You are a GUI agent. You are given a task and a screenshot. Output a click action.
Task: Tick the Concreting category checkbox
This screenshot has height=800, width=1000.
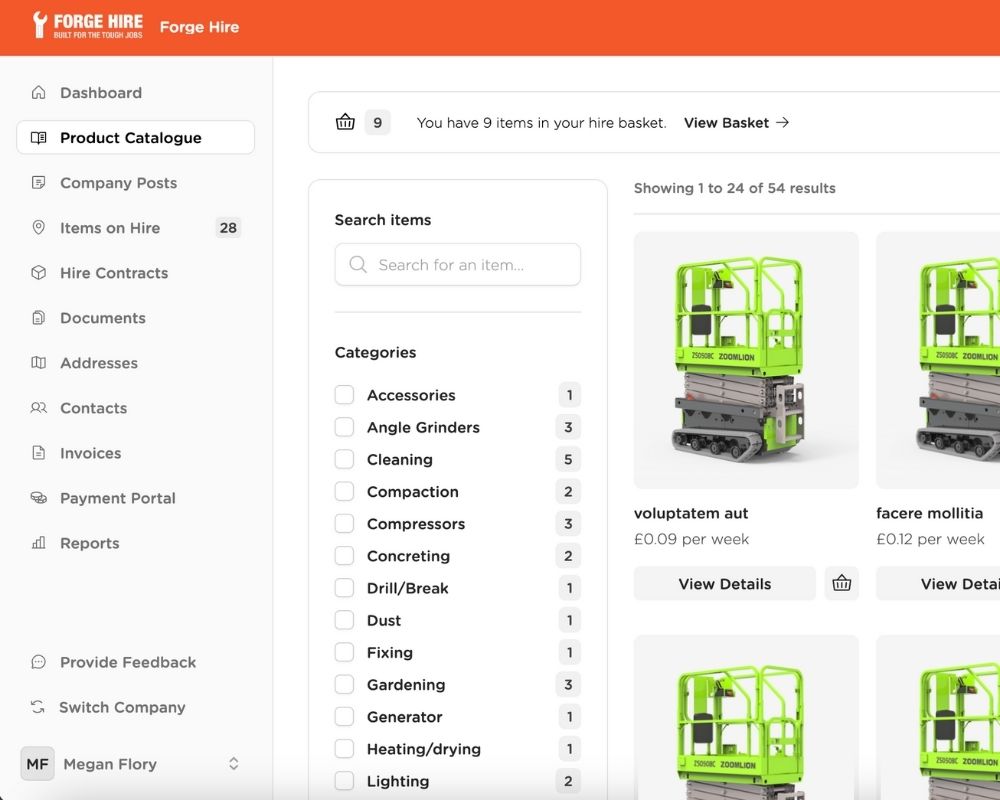(344, 556)
